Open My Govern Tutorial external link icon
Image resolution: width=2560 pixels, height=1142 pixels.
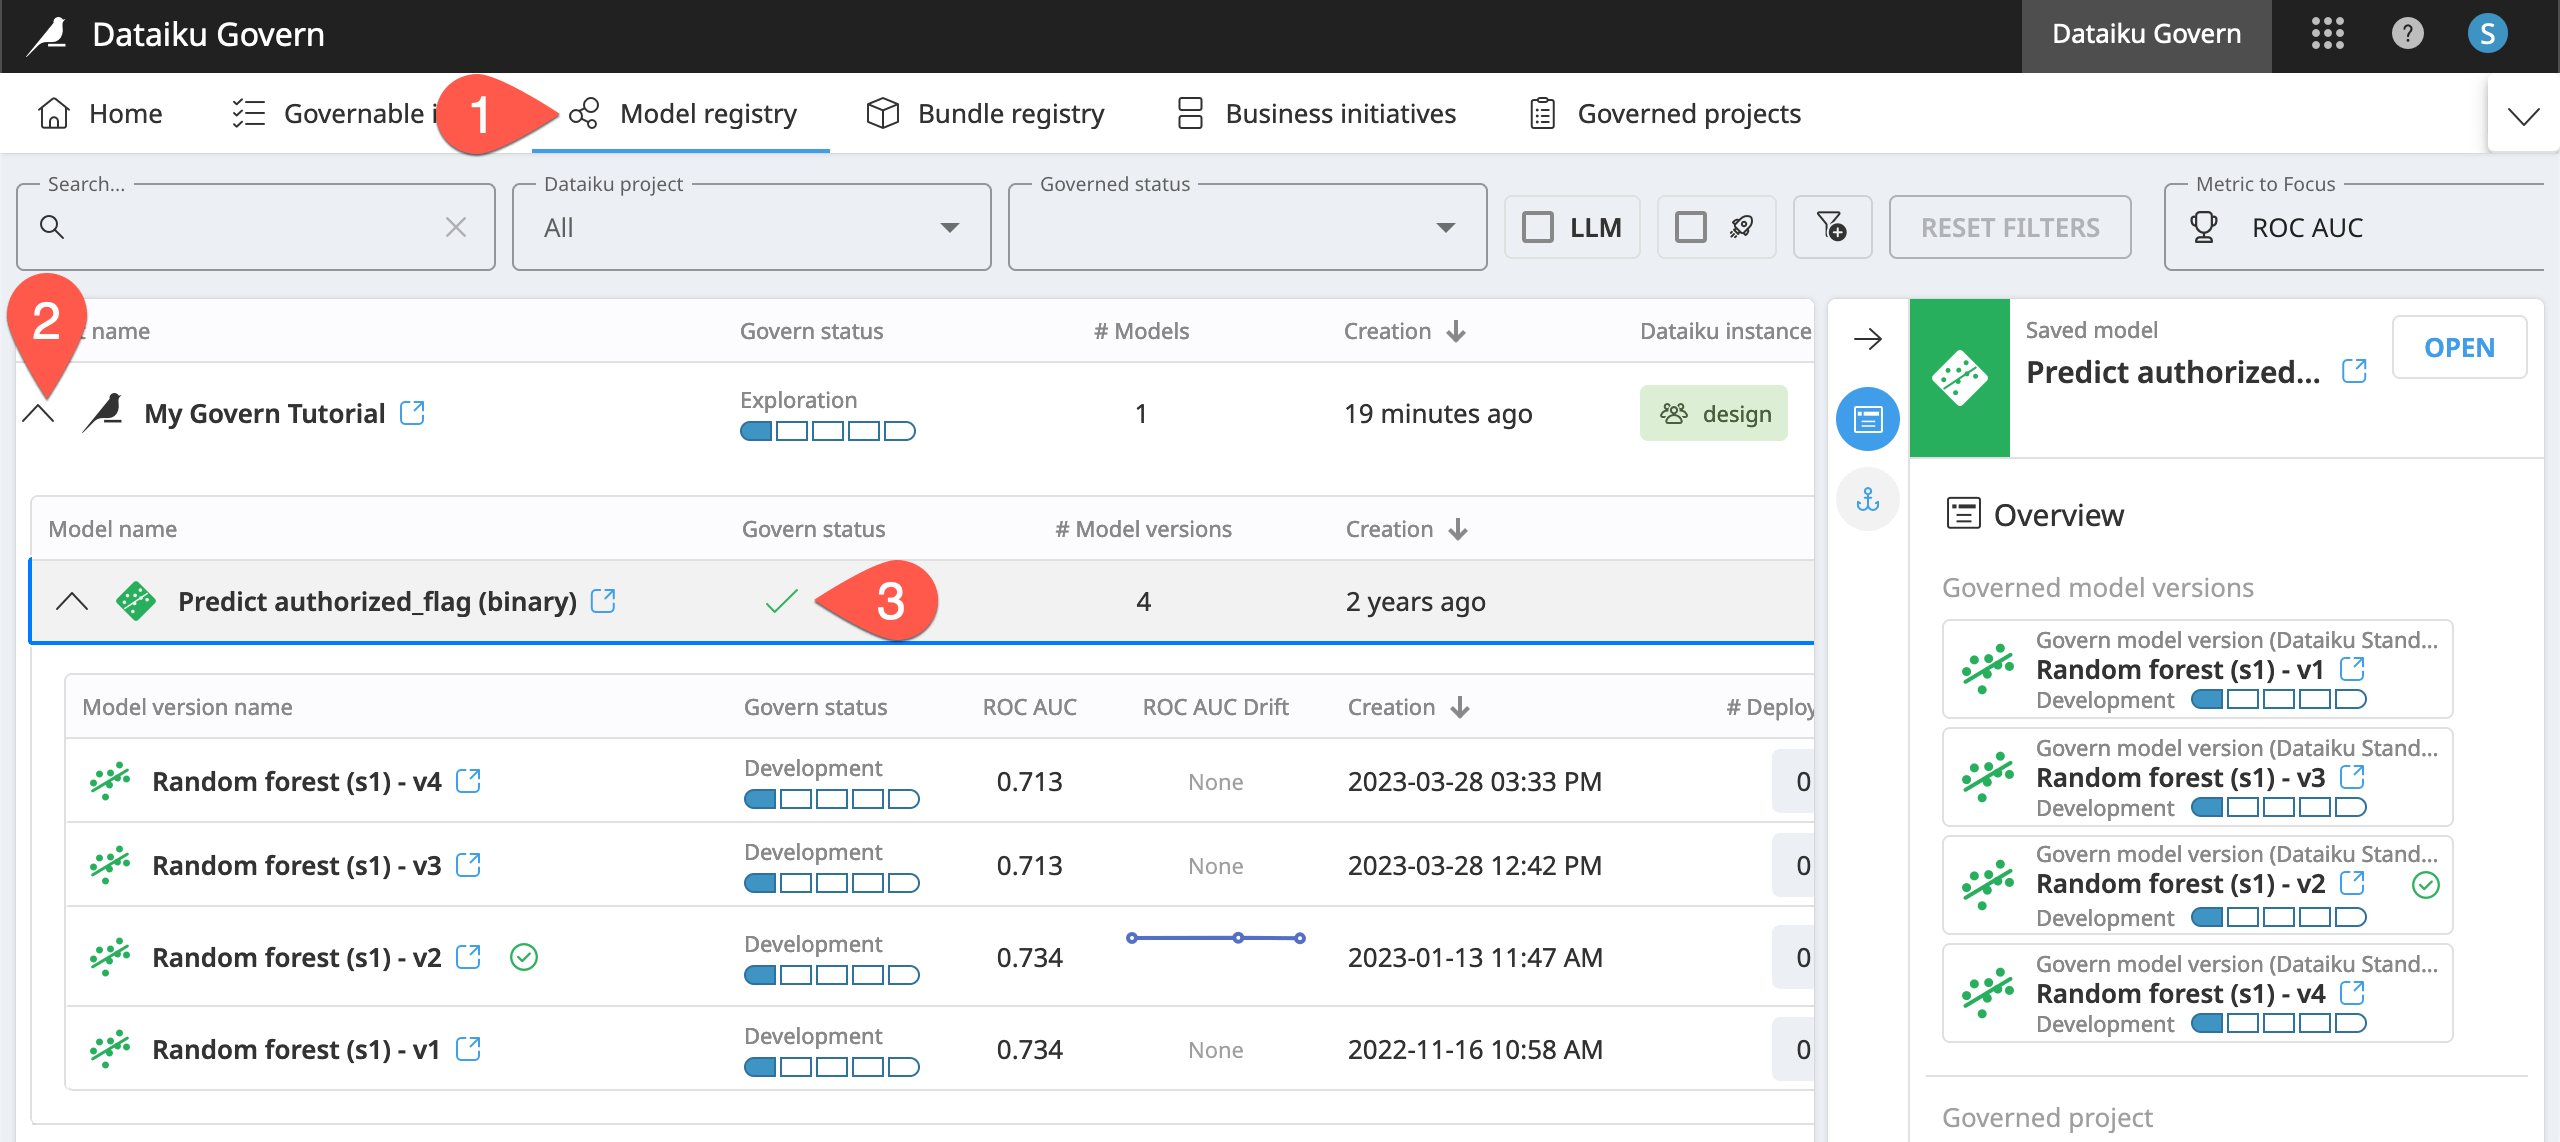pos(412,412)
